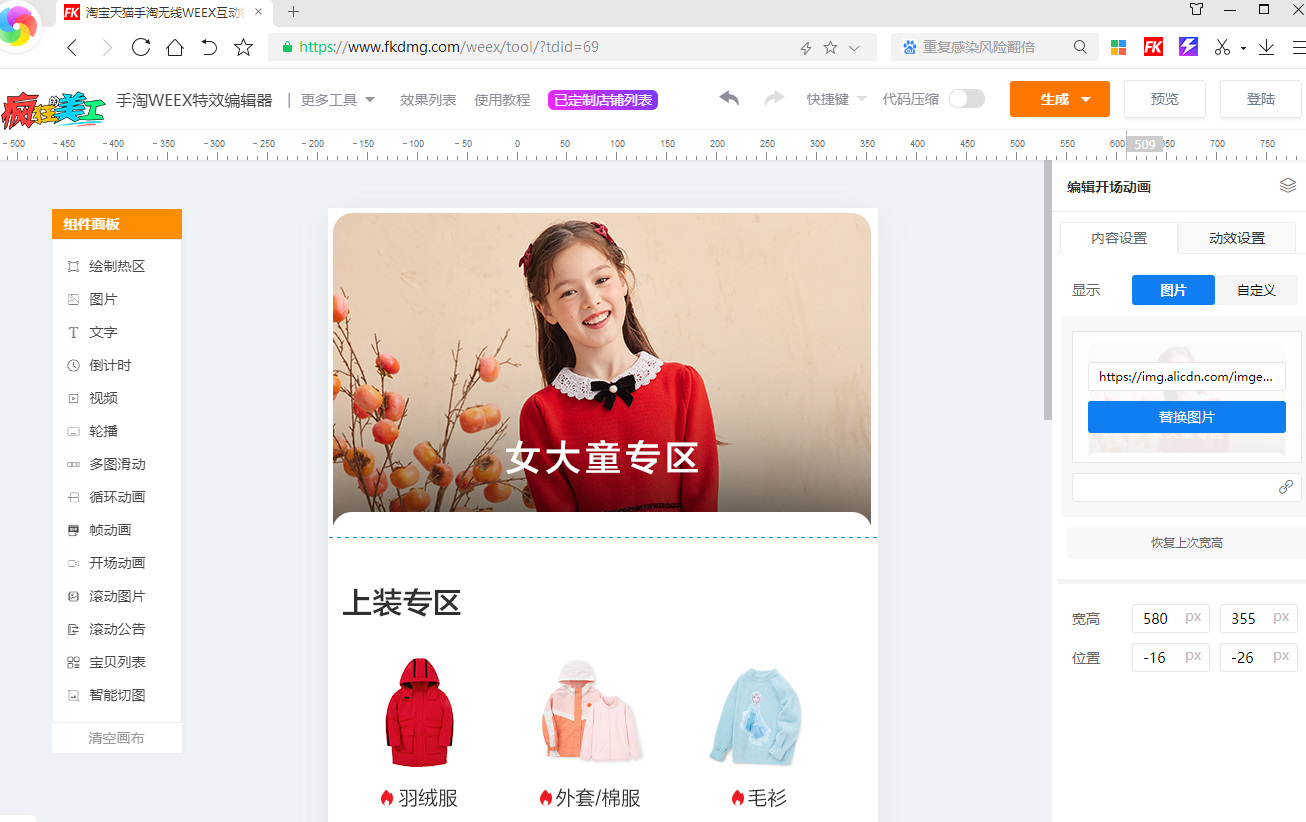The width and height of the screenshot is (1306, 822).
Task: Select 图片 display mode
Action: coord(1173,290)
